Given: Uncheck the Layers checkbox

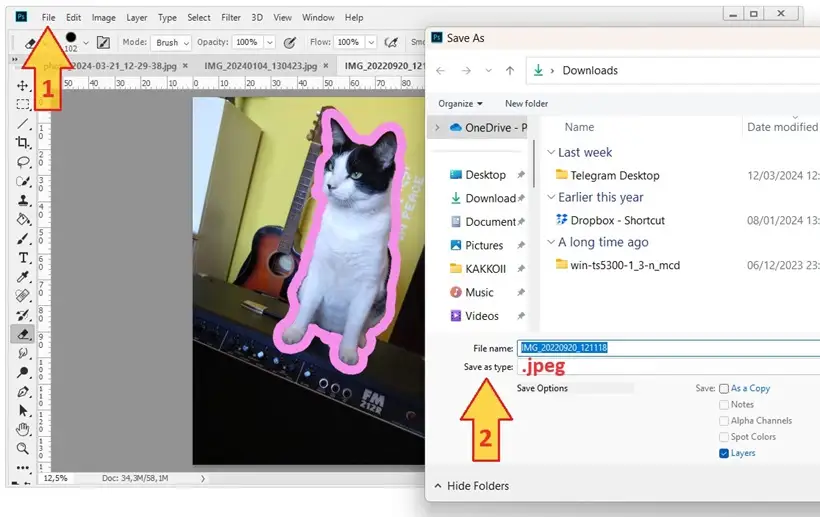Looking at the screenshot, I should click(724, 453).
